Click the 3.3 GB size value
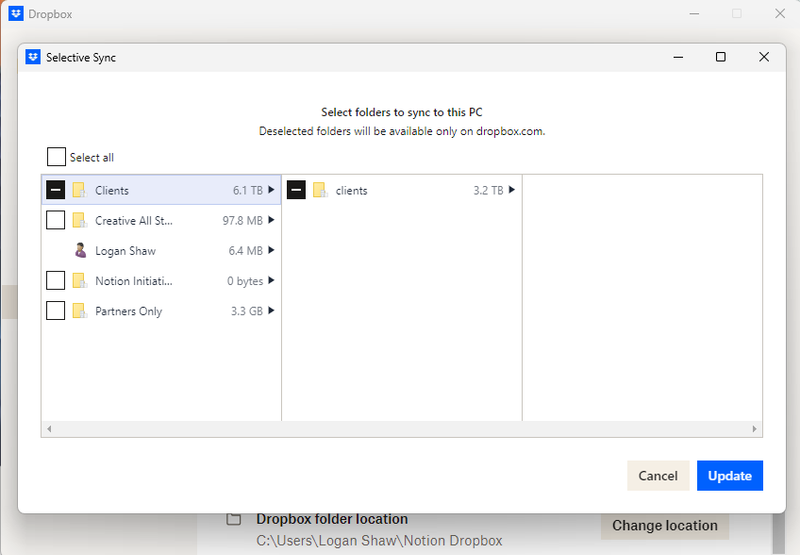This screenshot has height=555, width=800. point(247,311)
